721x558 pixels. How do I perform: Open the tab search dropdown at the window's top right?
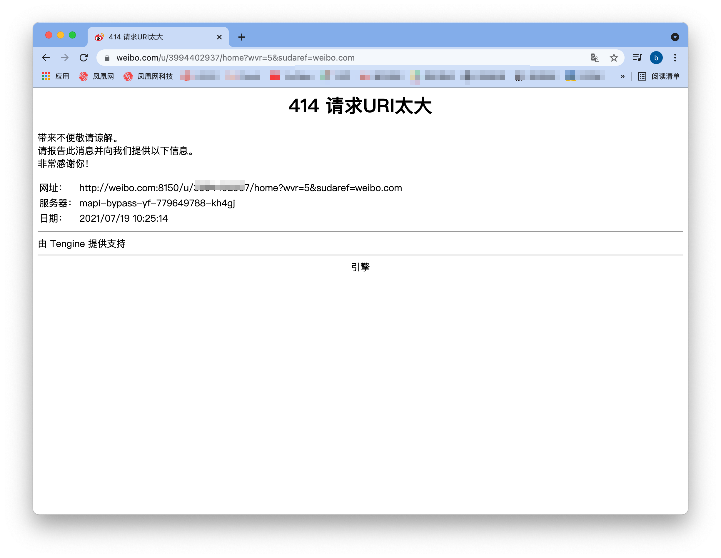click(x=675, y=37)
